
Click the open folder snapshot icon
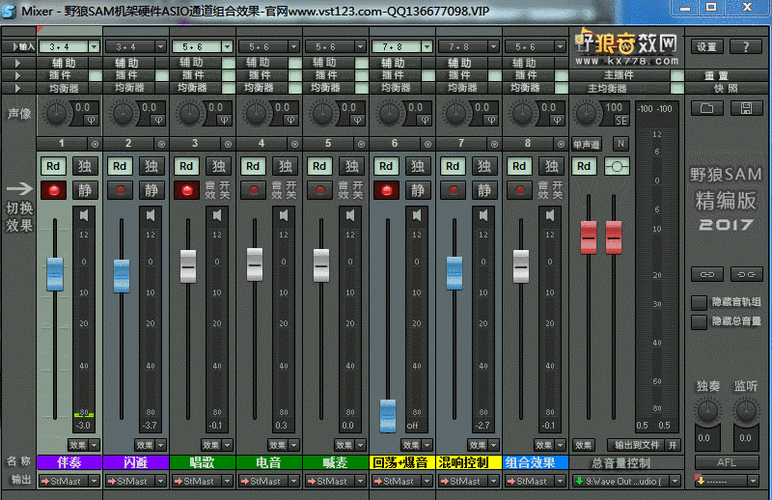[x=707, y=108]
